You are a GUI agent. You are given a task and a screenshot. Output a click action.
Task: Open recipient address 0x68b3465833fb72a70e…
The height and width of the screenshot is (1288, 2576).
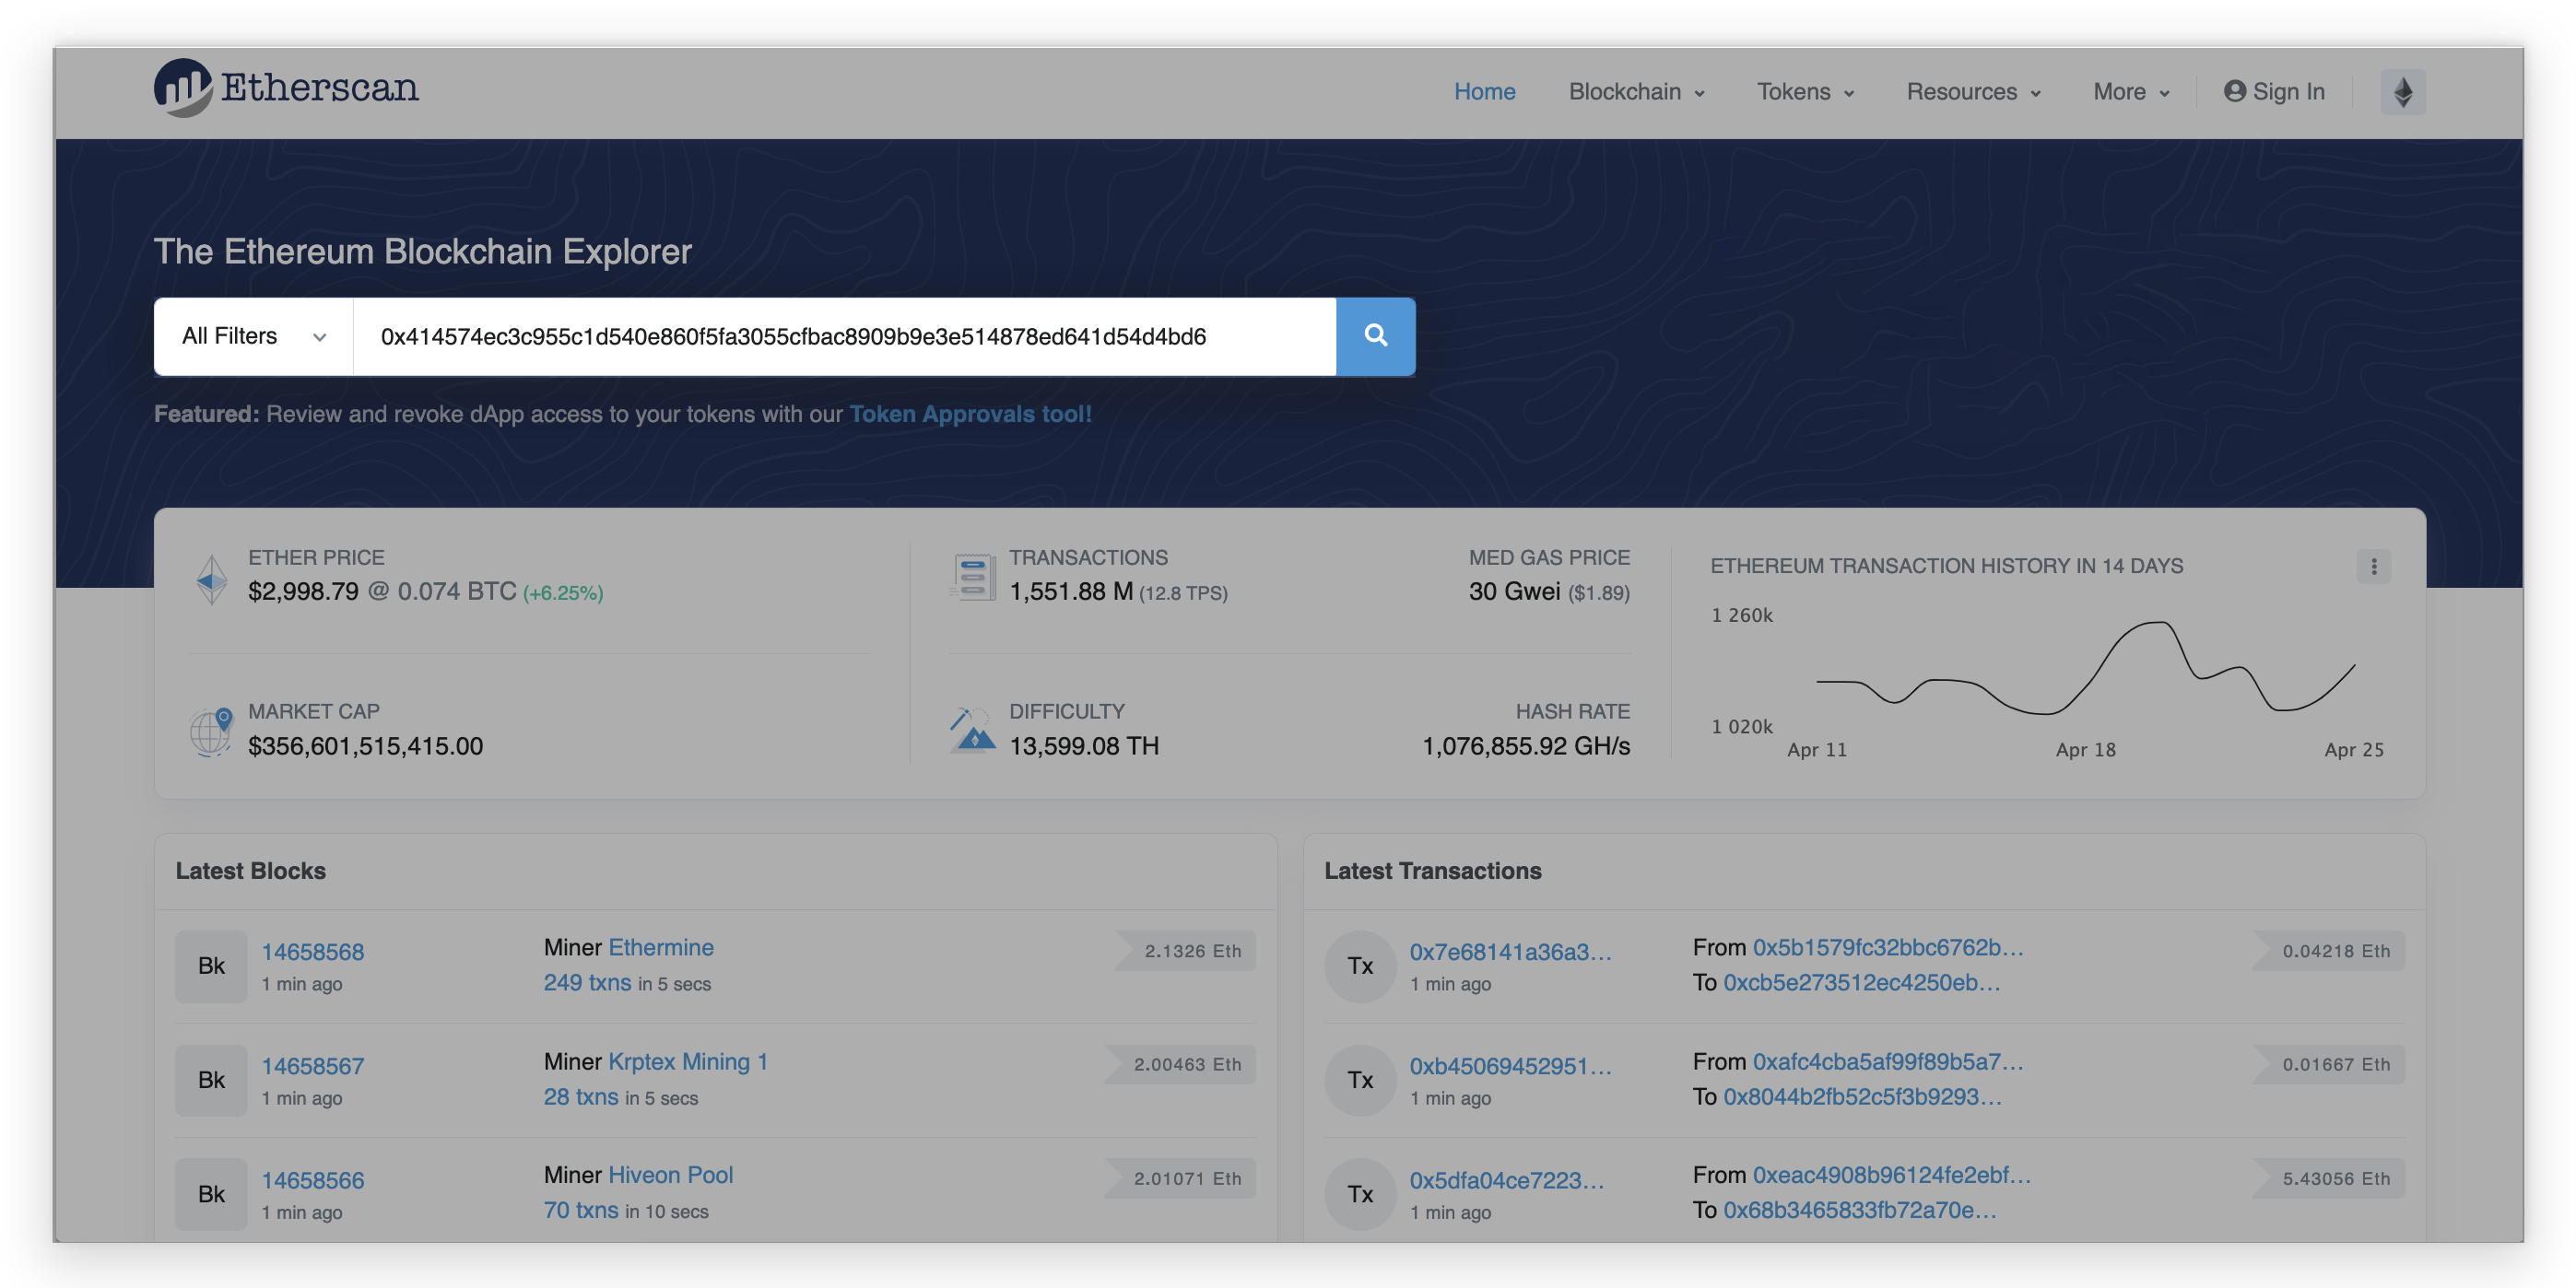pyautogui.click(x=1860, y=1210)
